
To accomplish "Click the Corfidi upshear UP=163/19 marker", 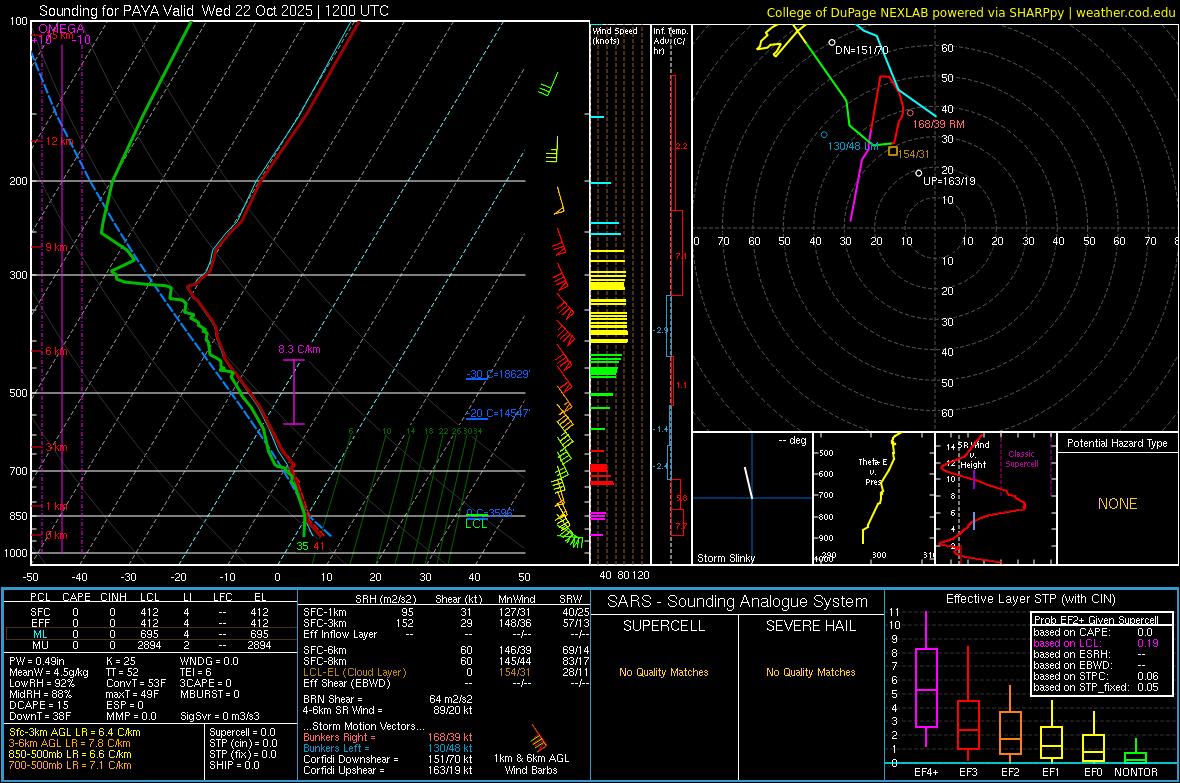I will [918, 174].
